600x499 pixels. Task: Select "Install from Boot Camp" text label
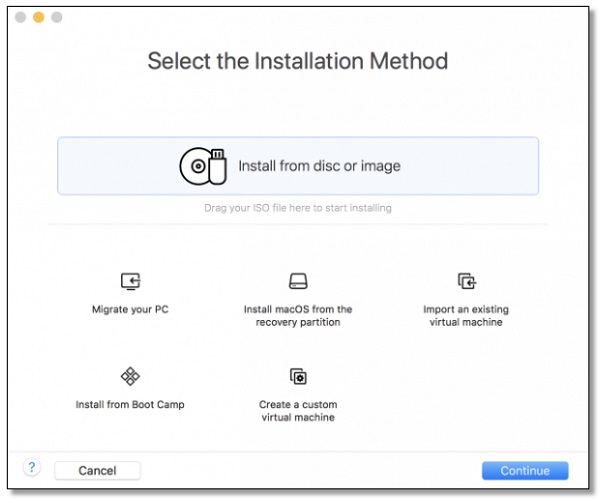click(x=130, y=404)
